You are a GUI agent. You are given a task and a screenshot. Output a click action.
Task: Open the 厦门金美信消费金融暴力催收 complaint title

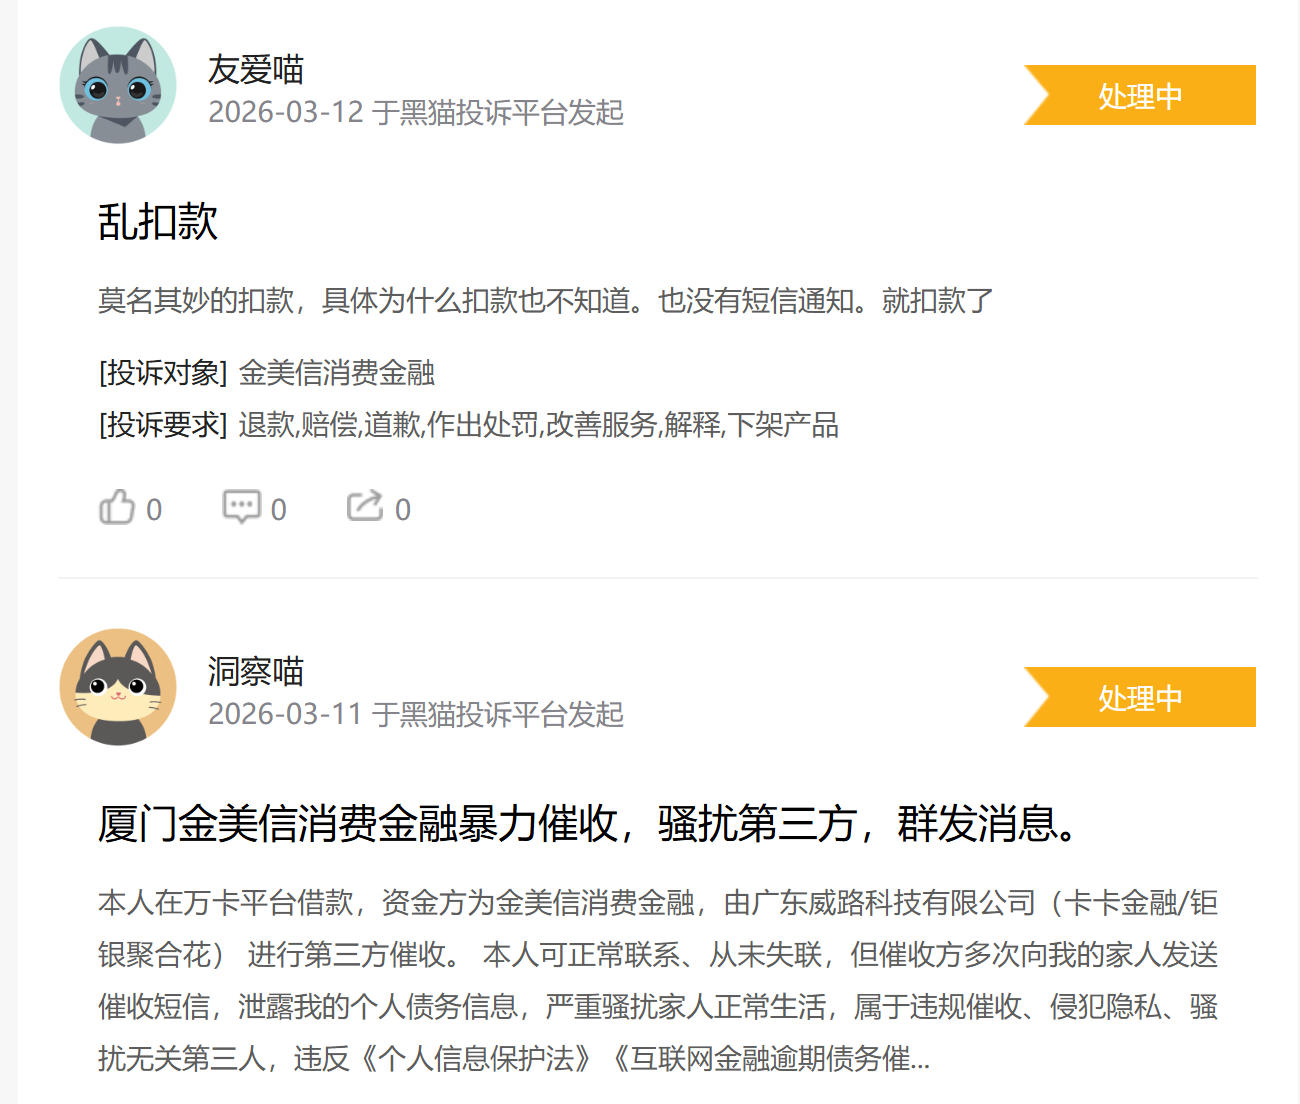(588, 824)
